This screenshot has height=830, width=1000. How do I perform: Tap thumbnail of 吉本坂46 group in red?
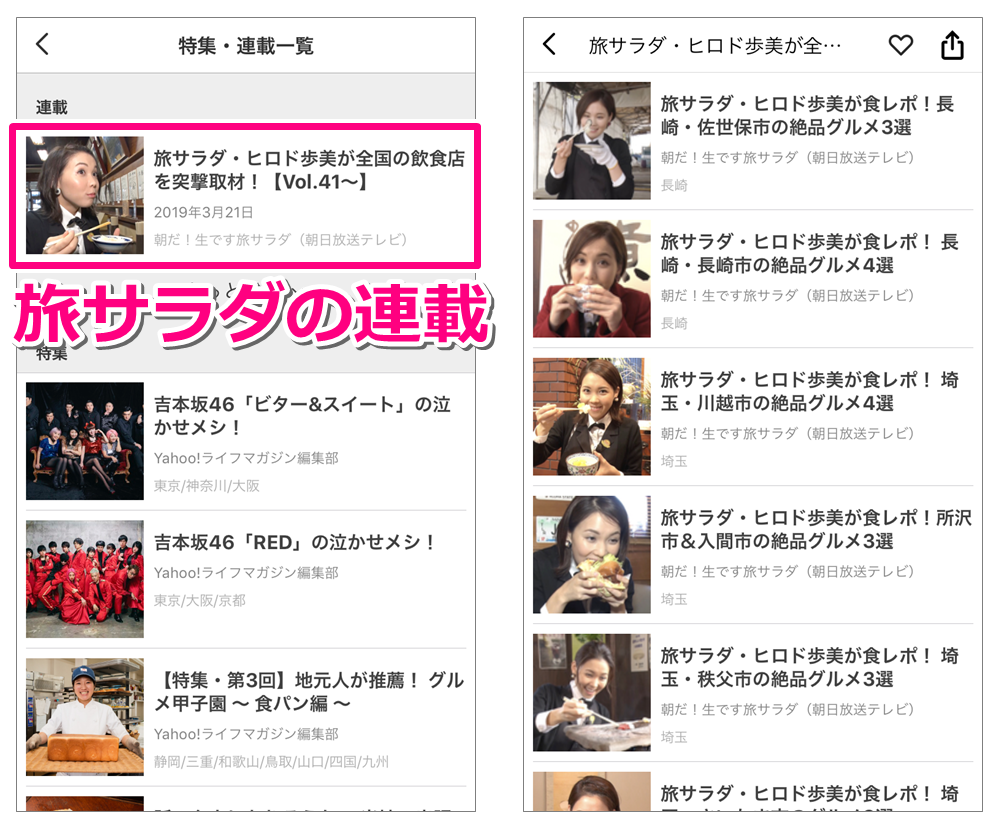[85, 579]
